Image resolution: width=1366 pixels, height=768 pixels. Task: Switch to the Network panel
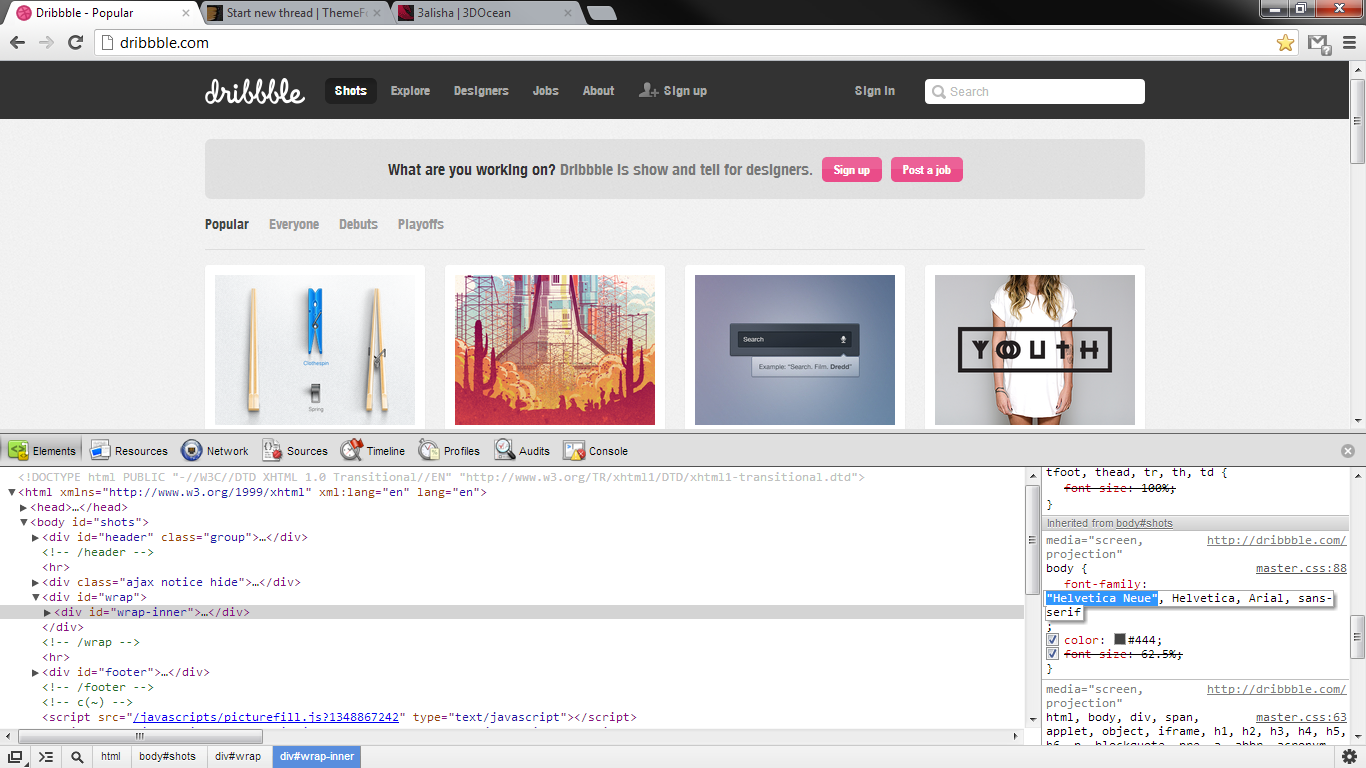point(214,451)
